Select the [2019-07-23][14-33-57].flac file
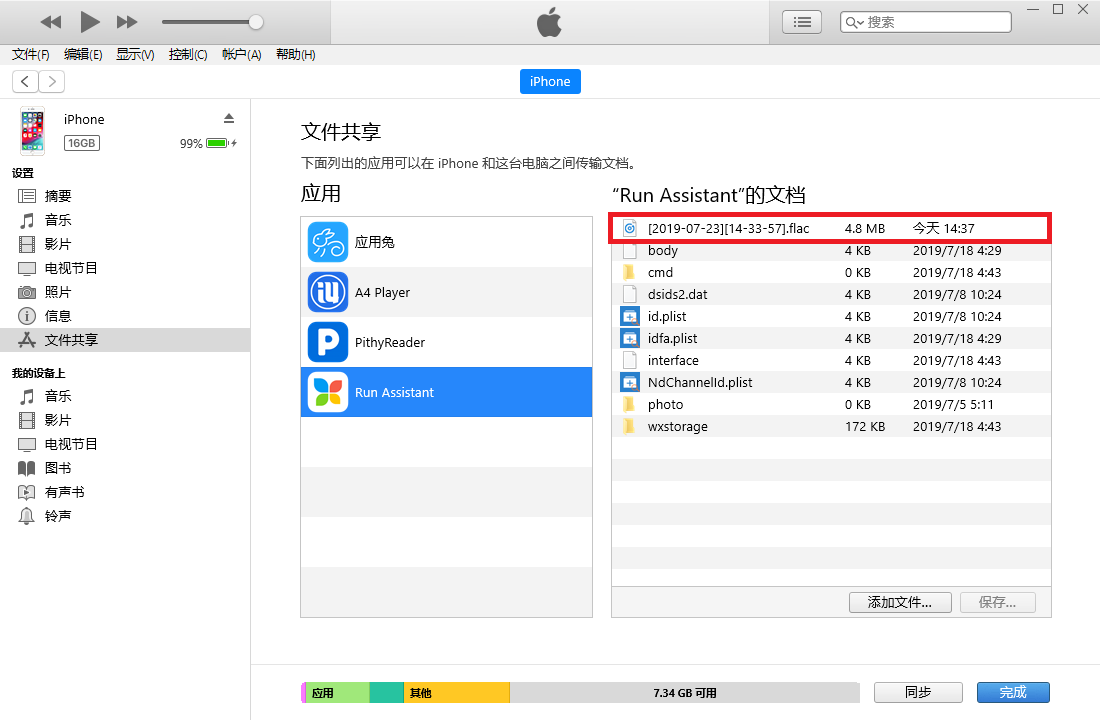 (831, 228)
